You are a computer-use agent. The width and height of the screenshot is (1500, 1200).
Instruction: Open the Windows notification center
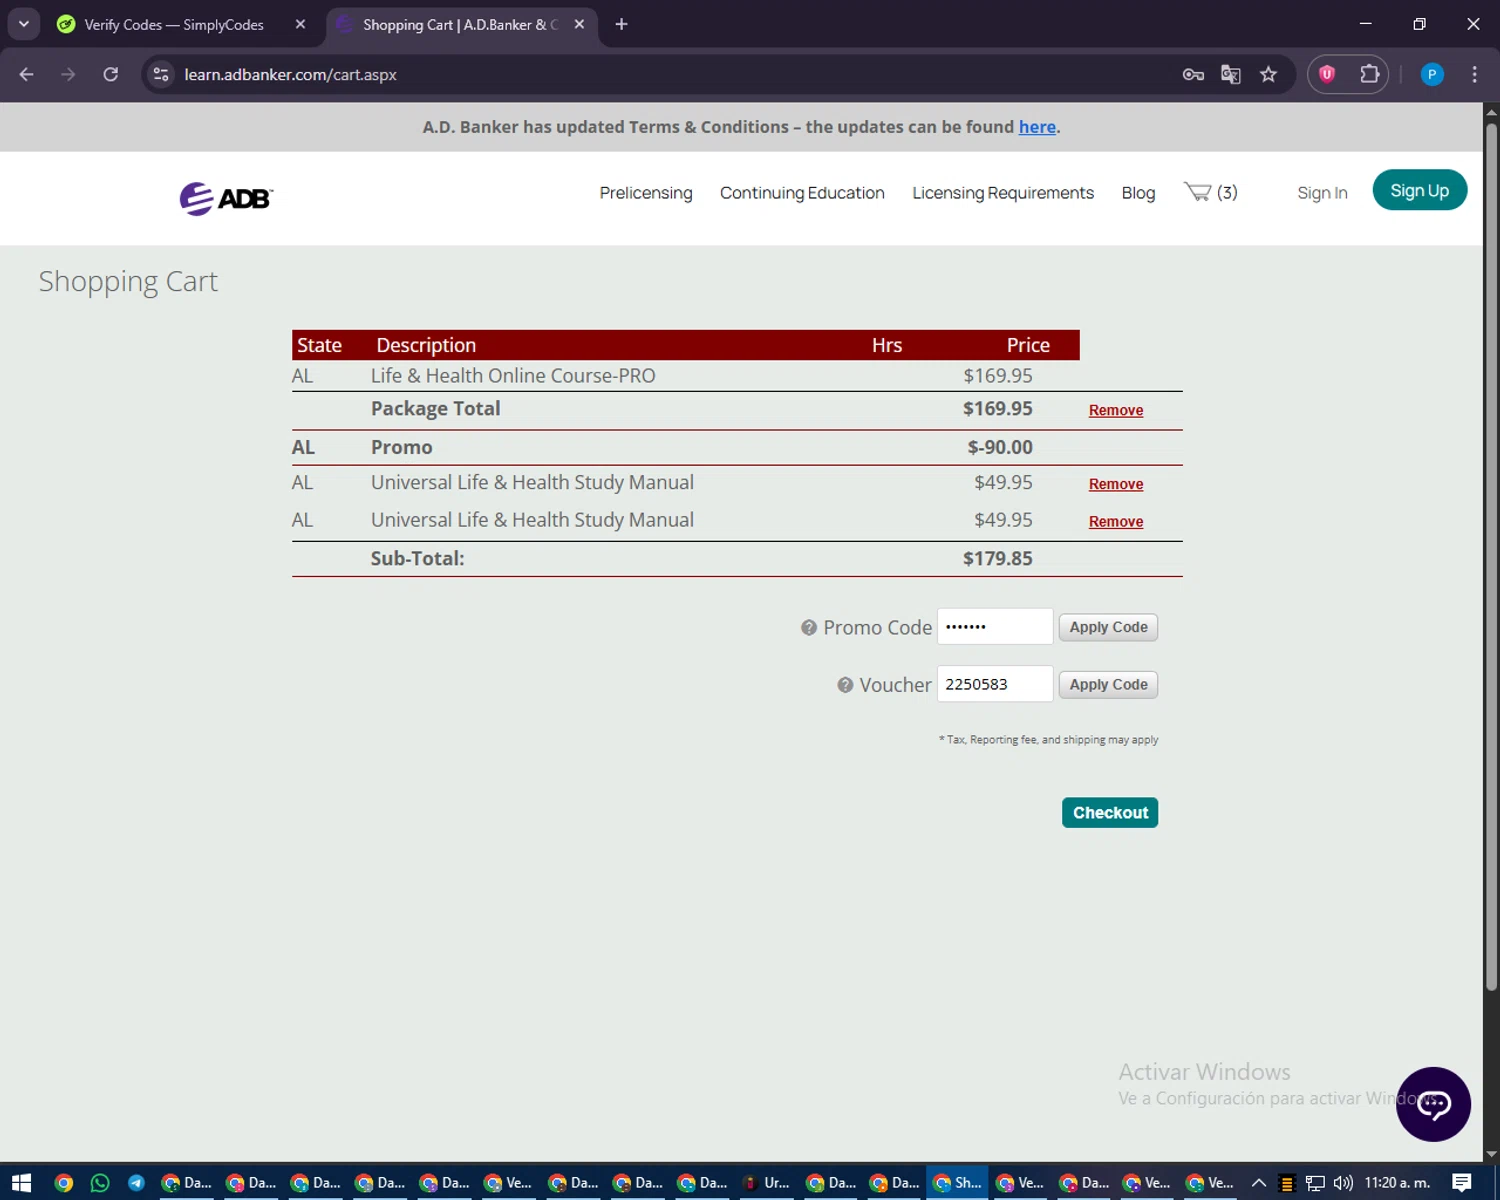[1462, 1183]
